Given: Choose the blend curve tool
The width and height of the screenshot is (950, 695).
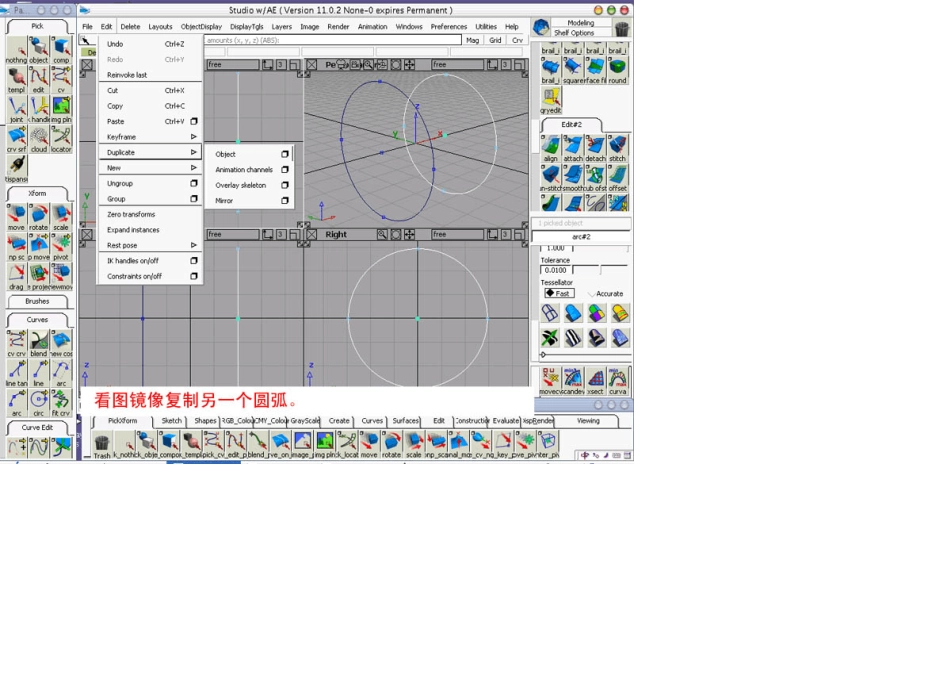Looking at the screenshot, I should tap(38, 342).
